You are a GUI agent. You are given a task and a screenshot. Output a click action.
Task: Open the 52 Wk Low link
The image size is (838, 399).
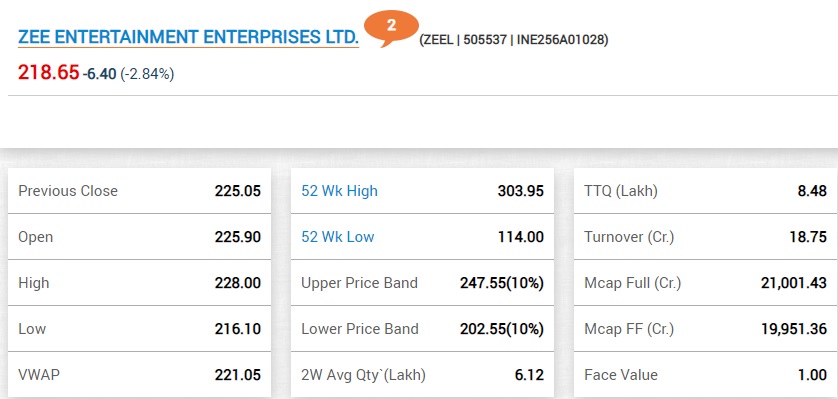pyautogui.click(x=338, y=237)
